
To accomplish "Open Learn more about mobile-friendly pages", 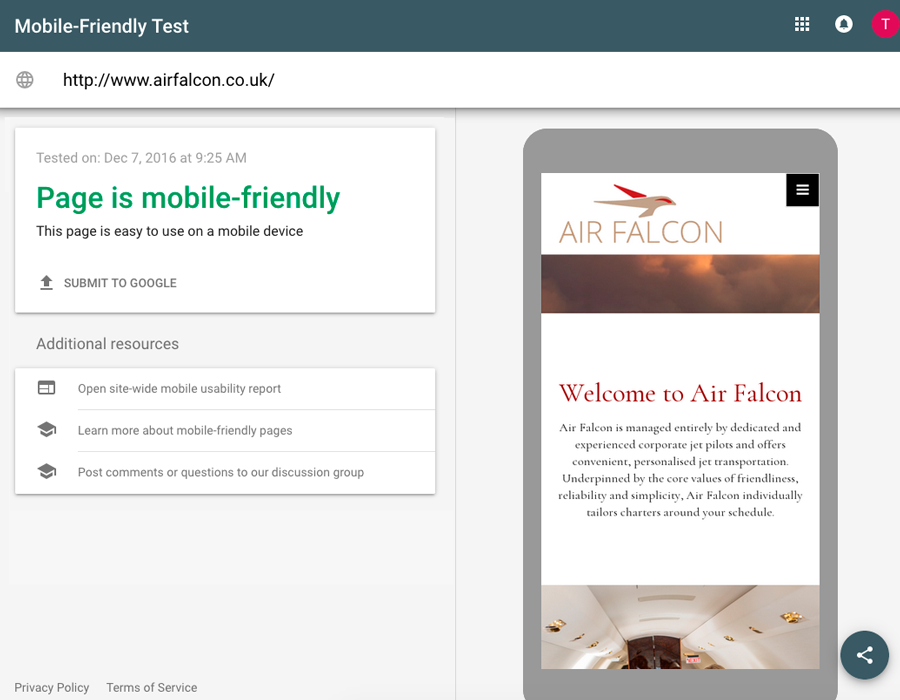I will (185, 430).
